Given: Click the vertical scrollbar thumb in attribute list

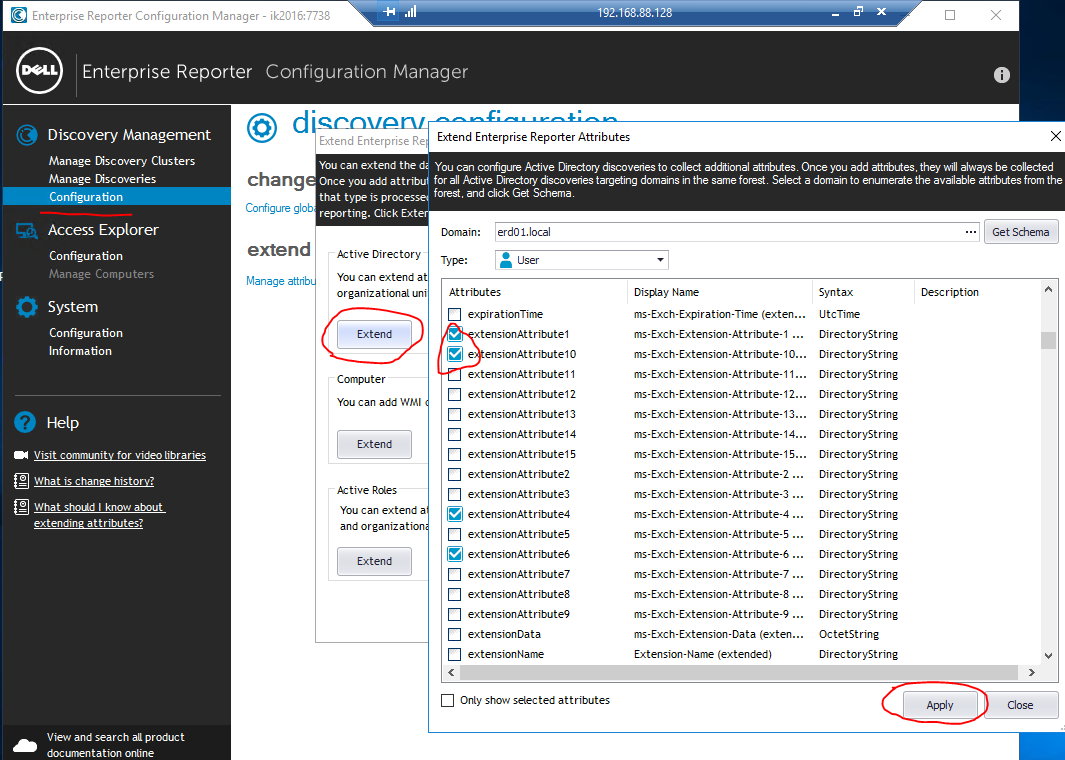Looking at the screenshot, I should [1048, 340].
